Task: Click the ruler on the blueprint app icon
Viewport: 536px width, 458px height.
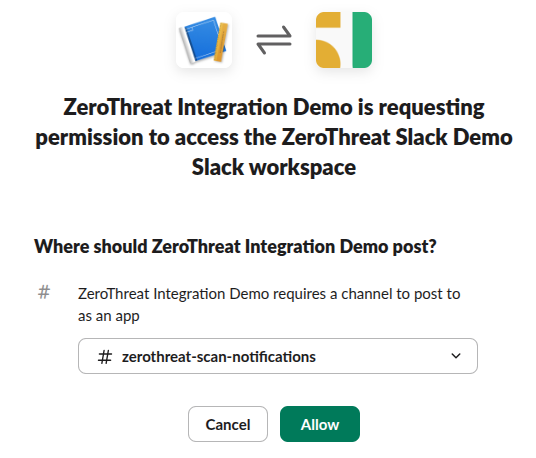Action: [222, 42]
